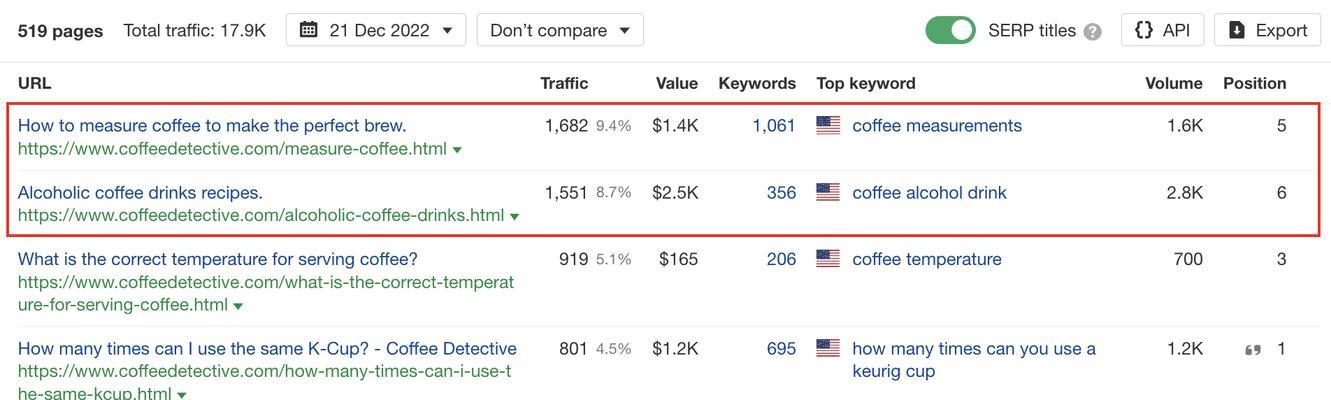1331x400 pixels.
Task: Click the SERP titles help question icon
Action: (x=1092, y=31)
